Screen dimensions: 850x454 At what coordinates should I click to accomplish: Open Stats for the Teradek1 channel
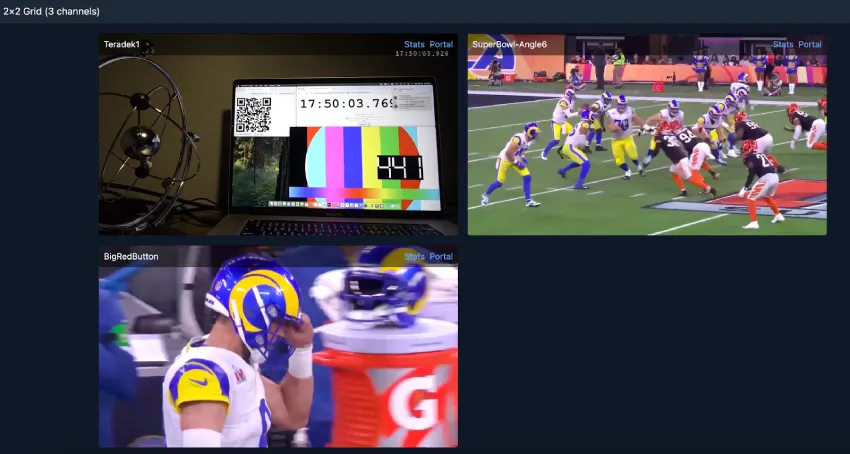[414, 44]
